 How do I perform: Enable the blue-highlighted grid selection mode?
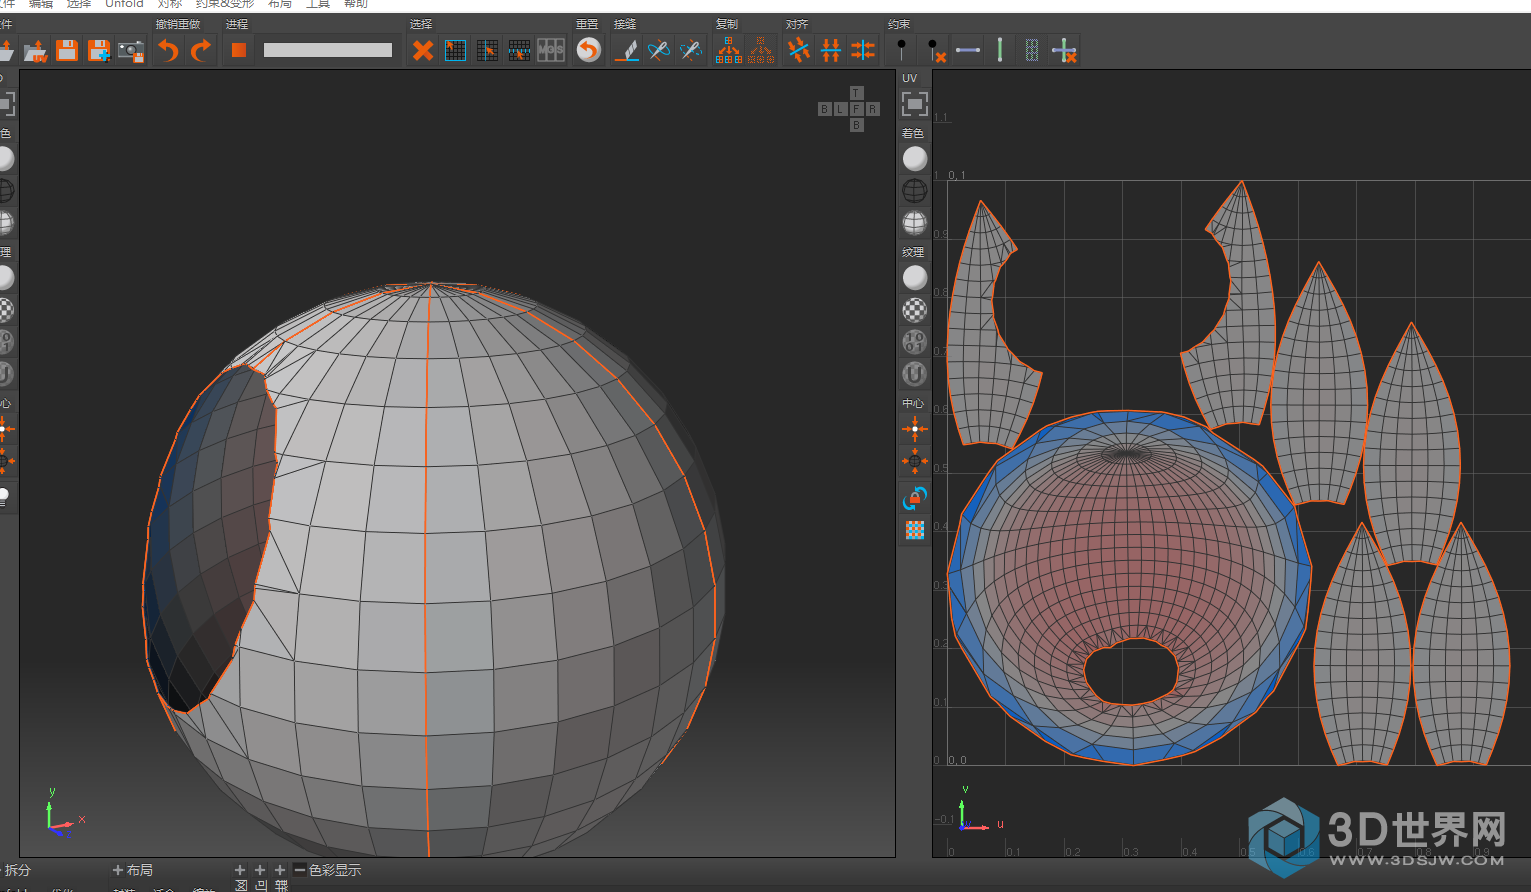click(x=455, y=50)
